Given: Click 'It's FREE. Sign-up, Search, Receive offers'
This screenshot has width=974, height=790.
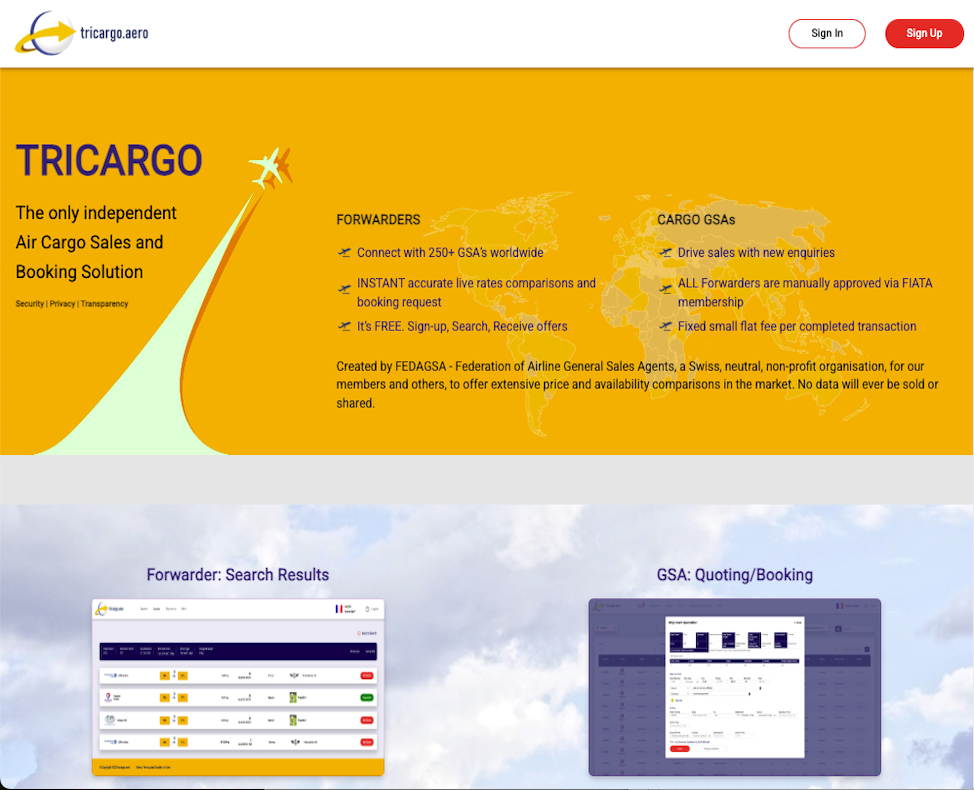Looking at the screenshot, I should click(x=462, y=327).
